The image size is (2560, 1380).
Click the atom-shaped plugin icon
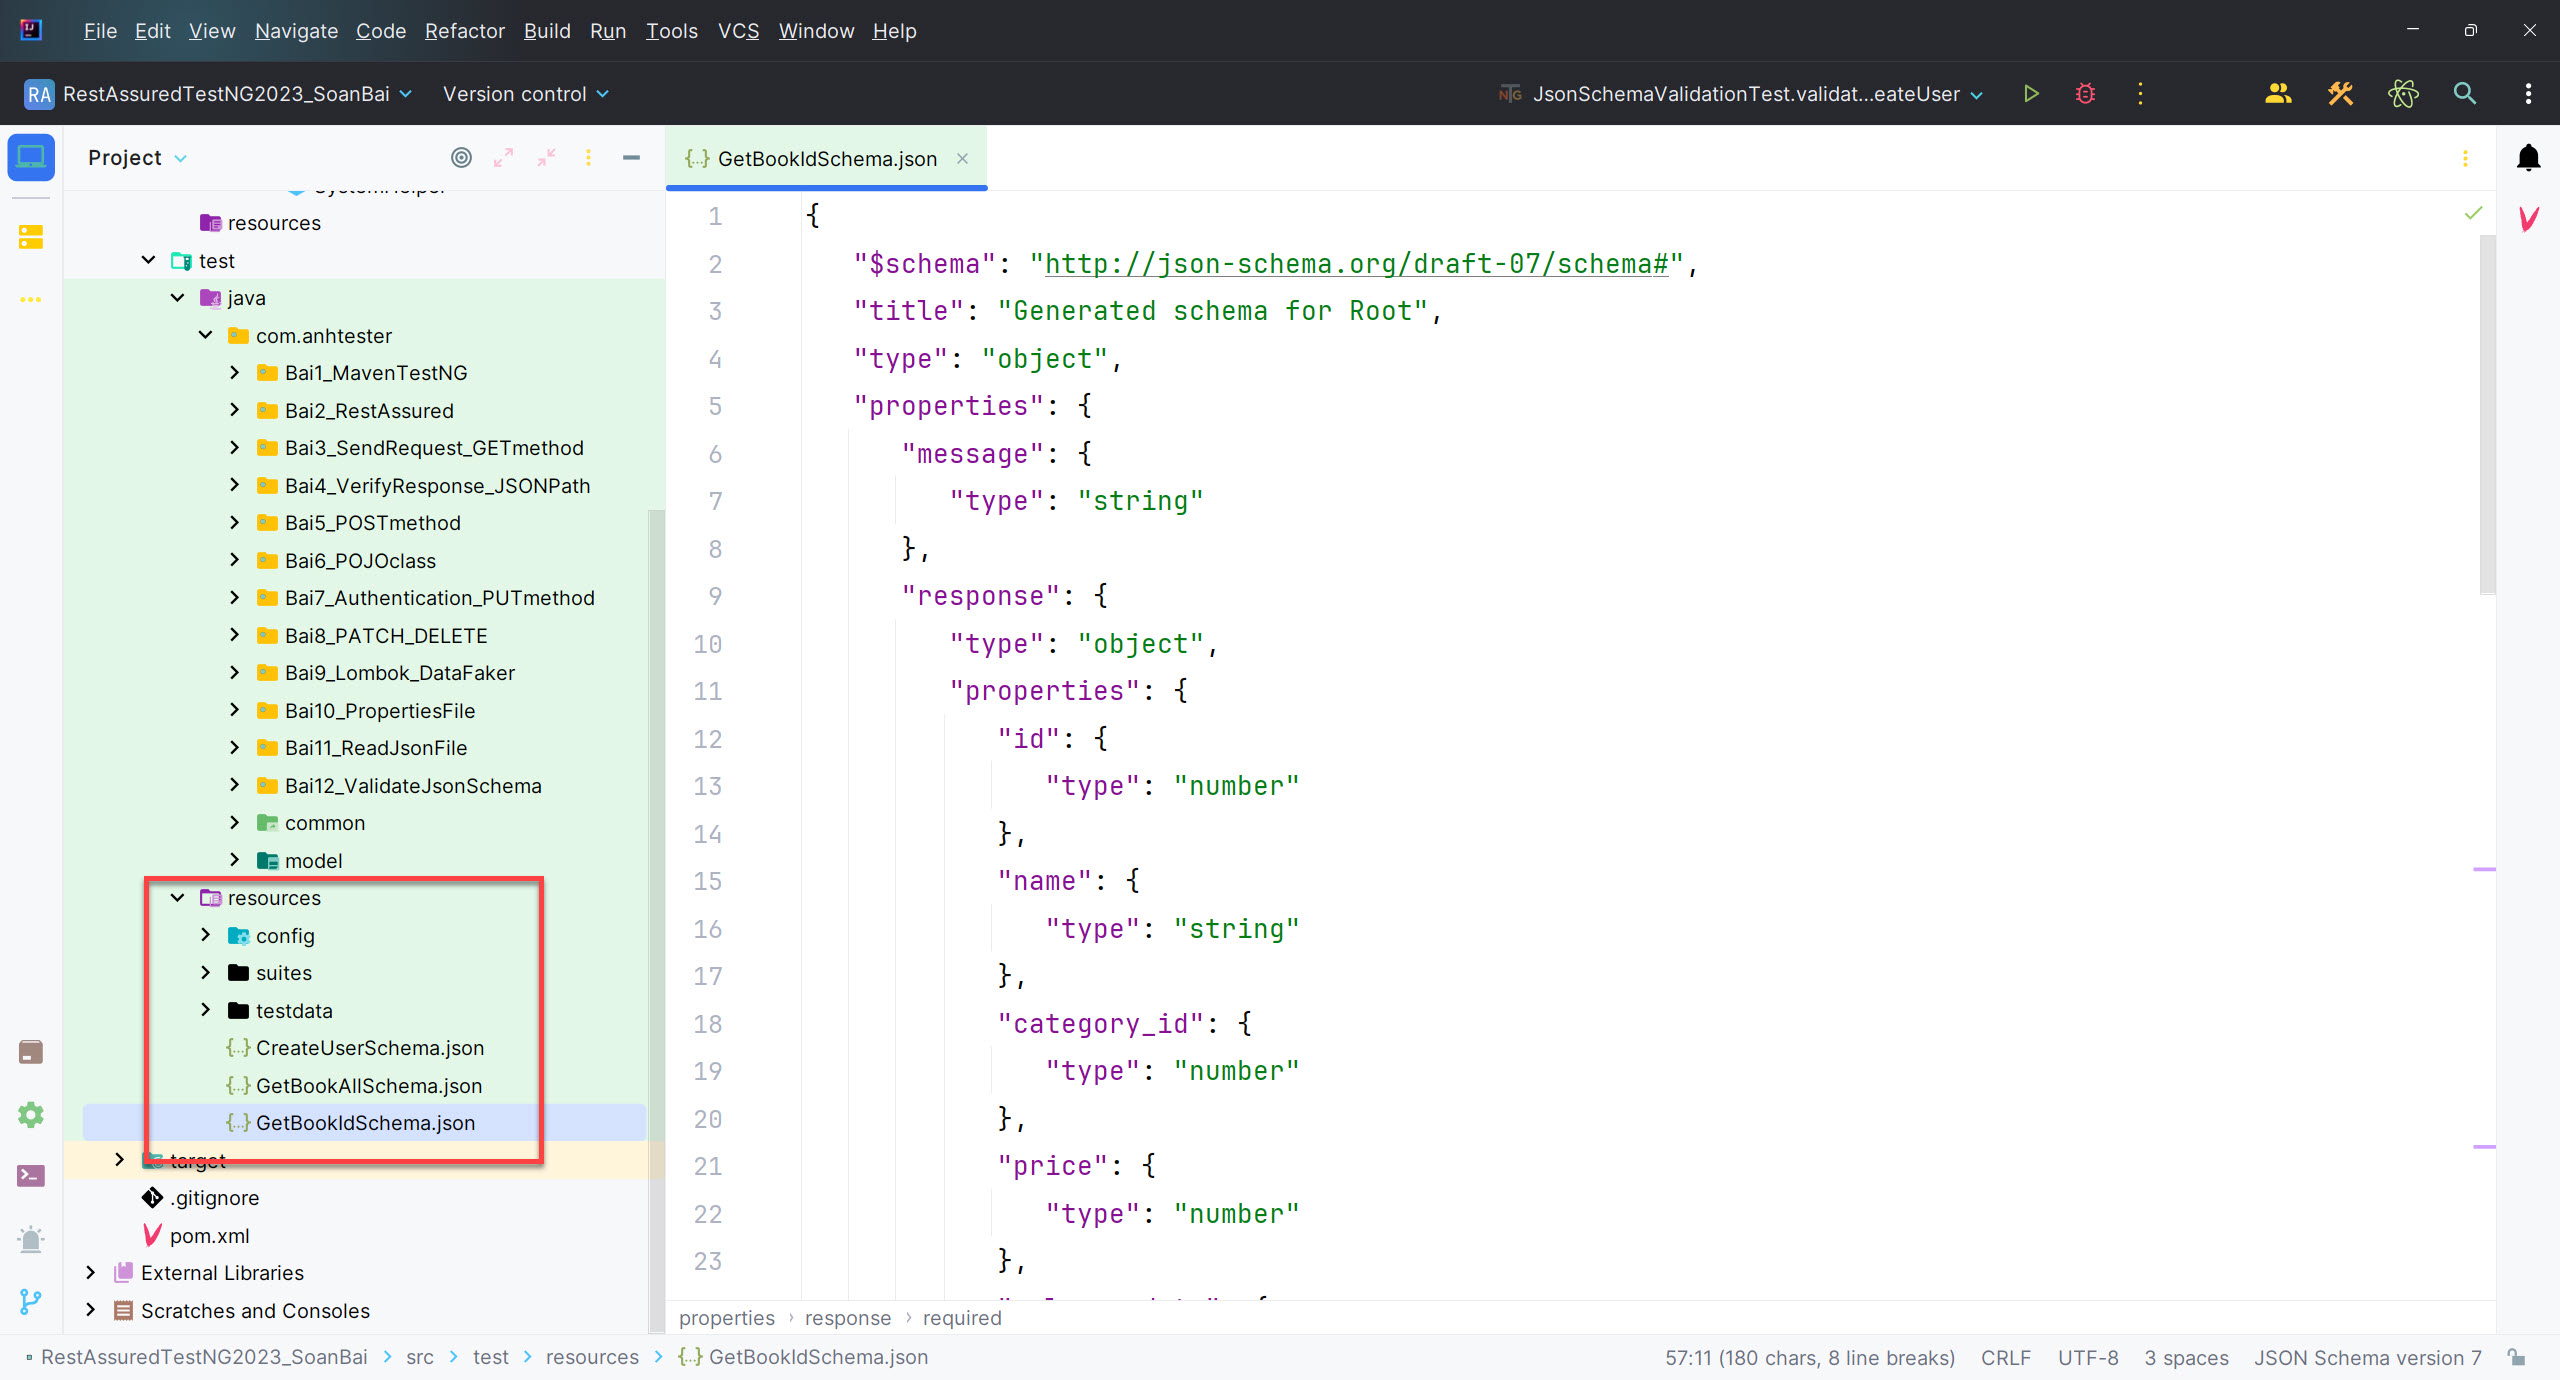pyautogui.click(x=2403, y=93)
